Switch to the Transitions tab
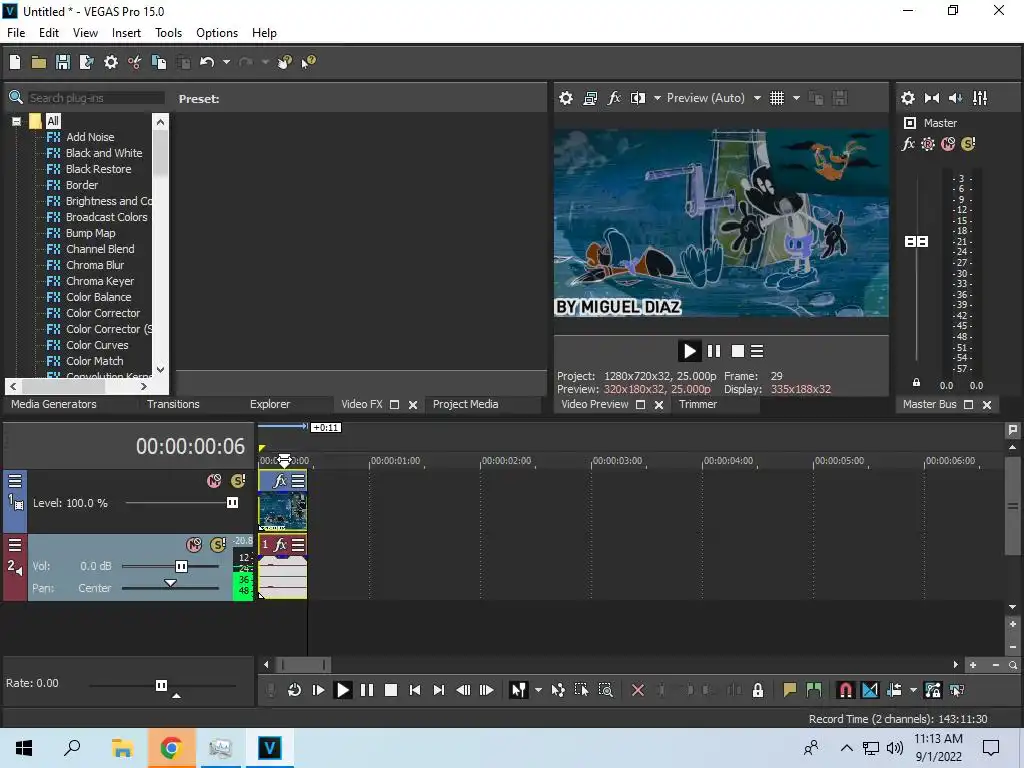The width and height of the screenshot is (1024, 768). pos(173,404)
